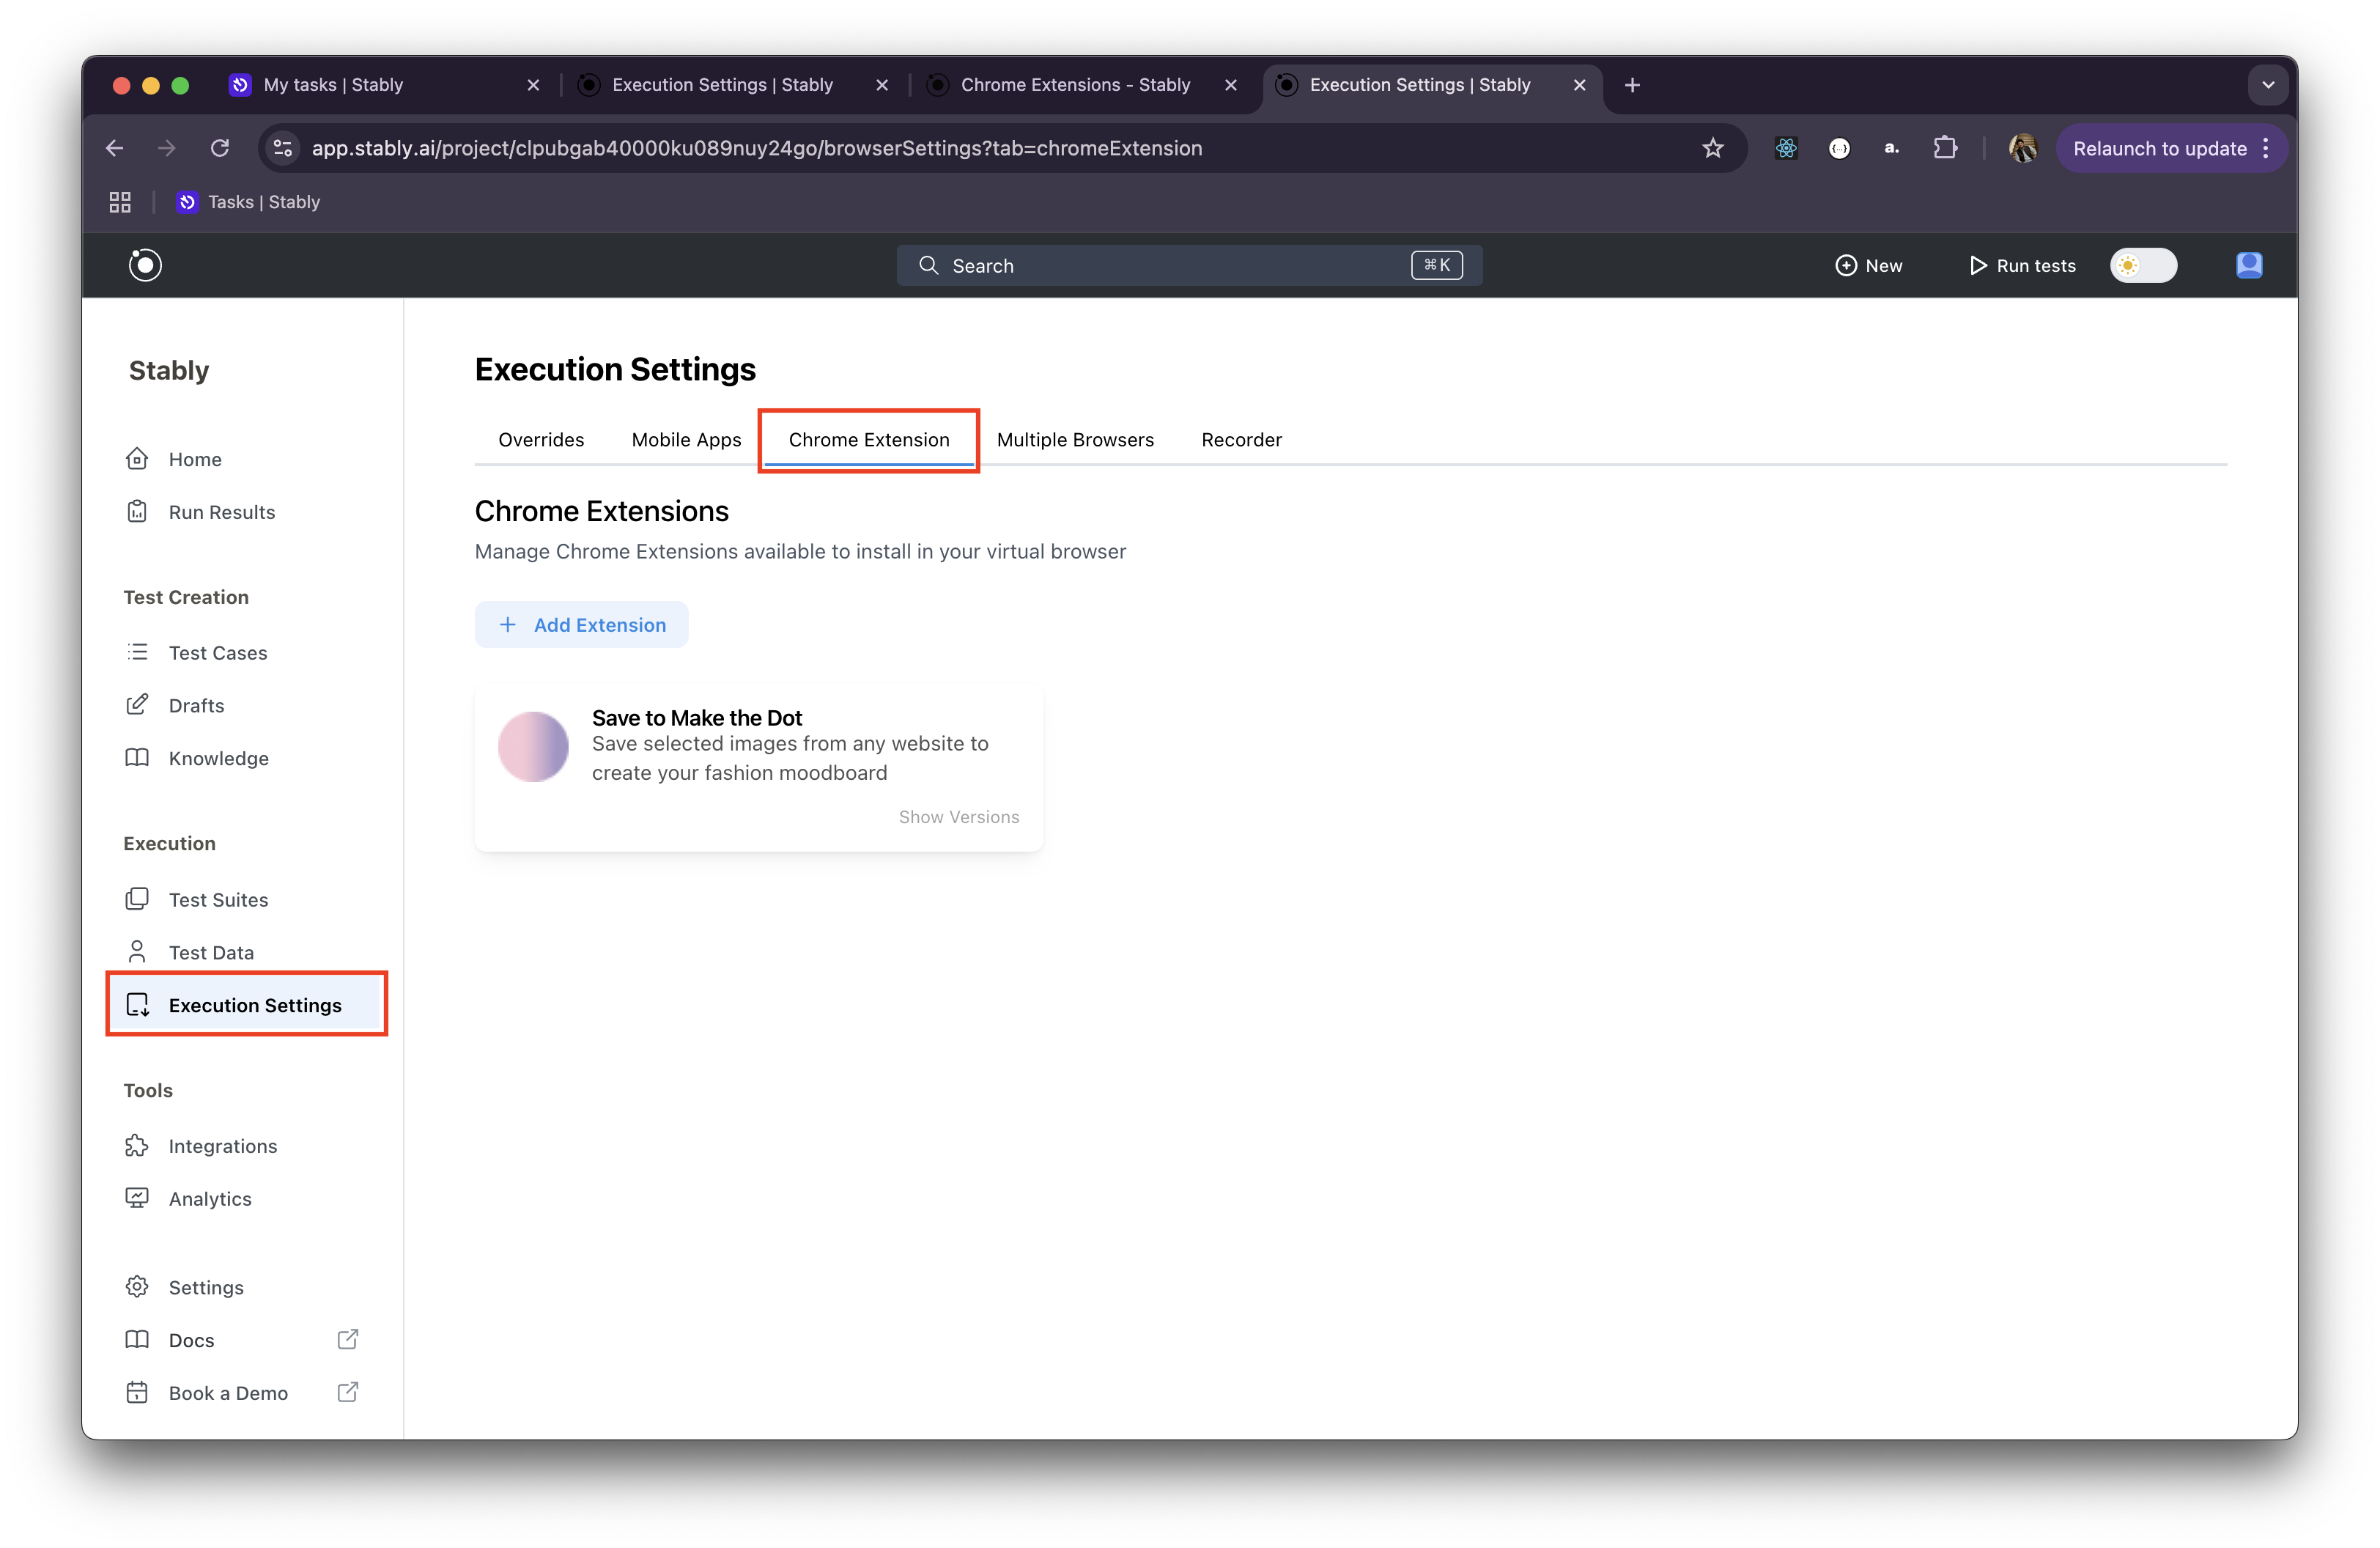The height and width of the screenshot is (1548, 2380).
Task: Click the round white extension icon
Action: pyautogui.click(x=1839, y=148)
